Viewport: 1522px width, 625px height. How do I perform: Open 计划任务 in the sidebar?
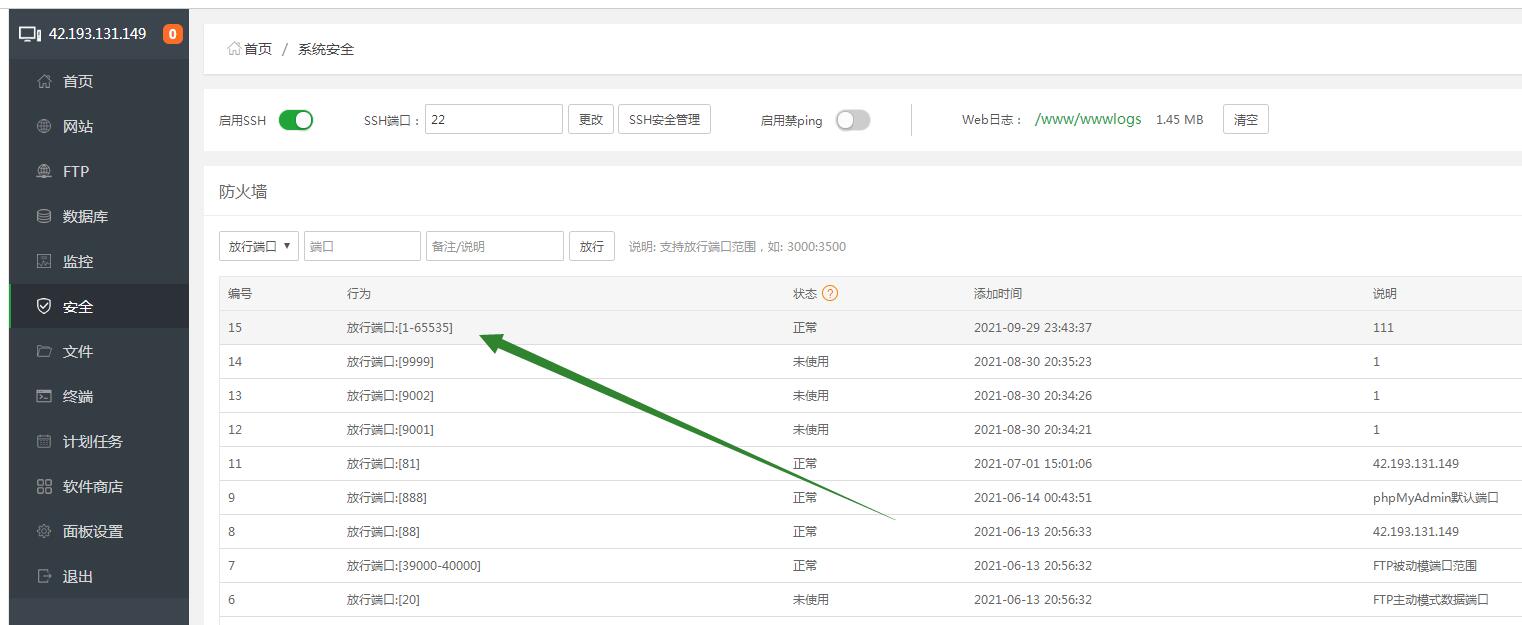92,442
